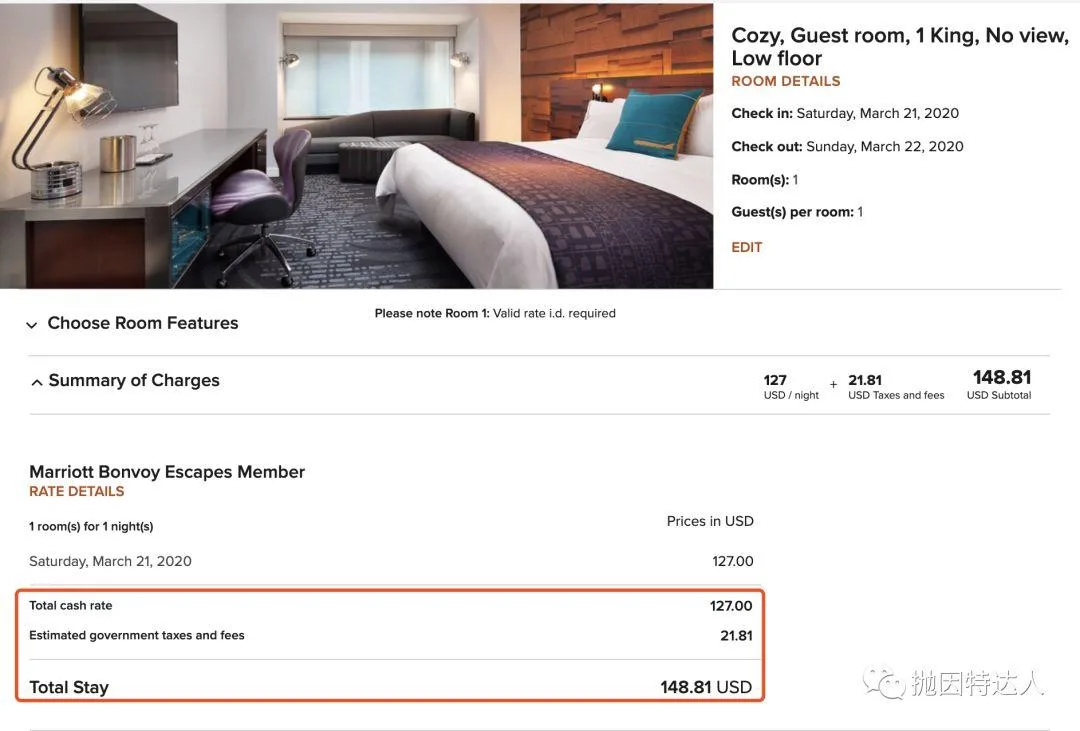
Task: Click the Total cash rate row
Action: (391, 606)
